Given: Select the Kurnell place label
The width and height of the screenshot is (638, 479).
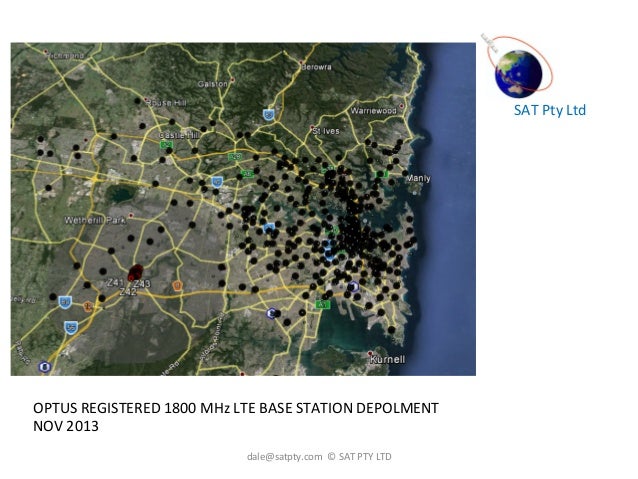Looking at the screenshot, I should pyautogui.click(x=384, y=357).
